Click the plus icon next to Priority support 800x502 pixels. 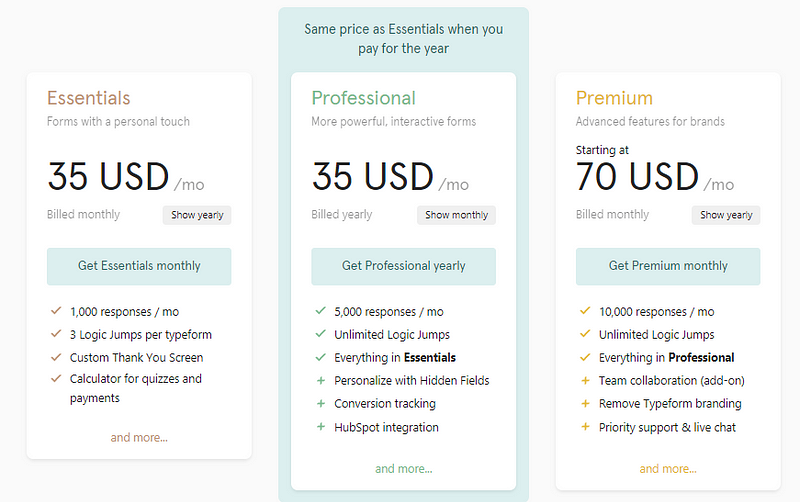pyautogui.click(x=584, y=427)
